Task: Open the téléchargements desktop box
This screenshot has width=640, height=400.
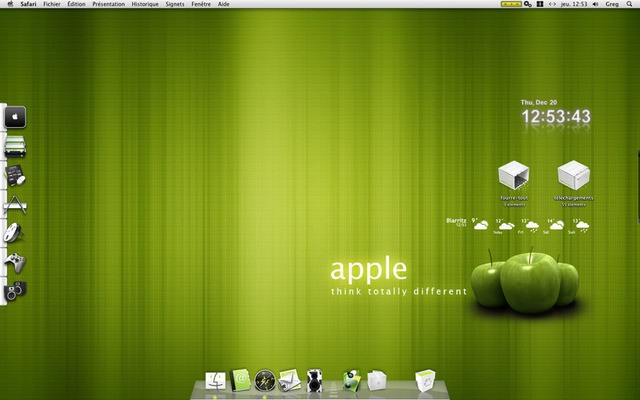Action: tap(573, 175)
